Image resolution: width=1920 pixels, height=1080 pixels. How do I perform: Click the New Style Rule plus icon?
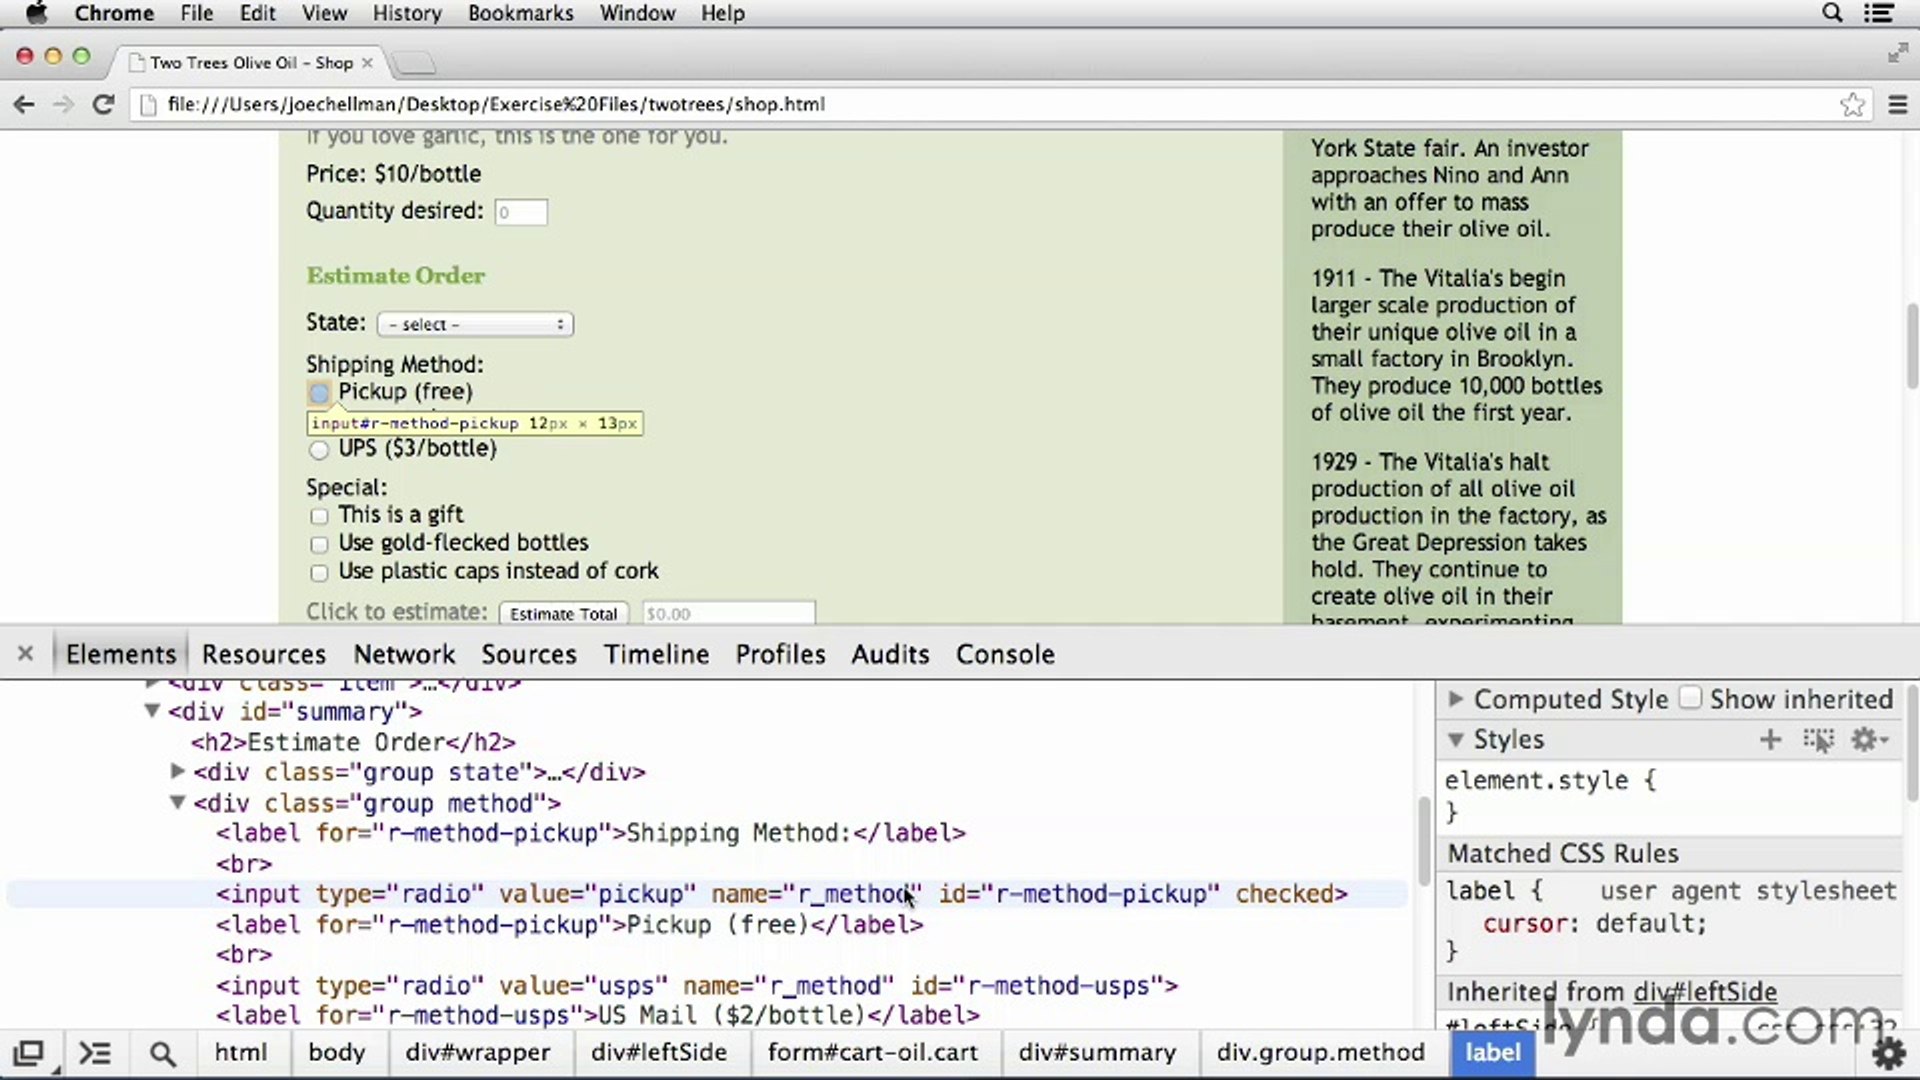point(1770,740)
